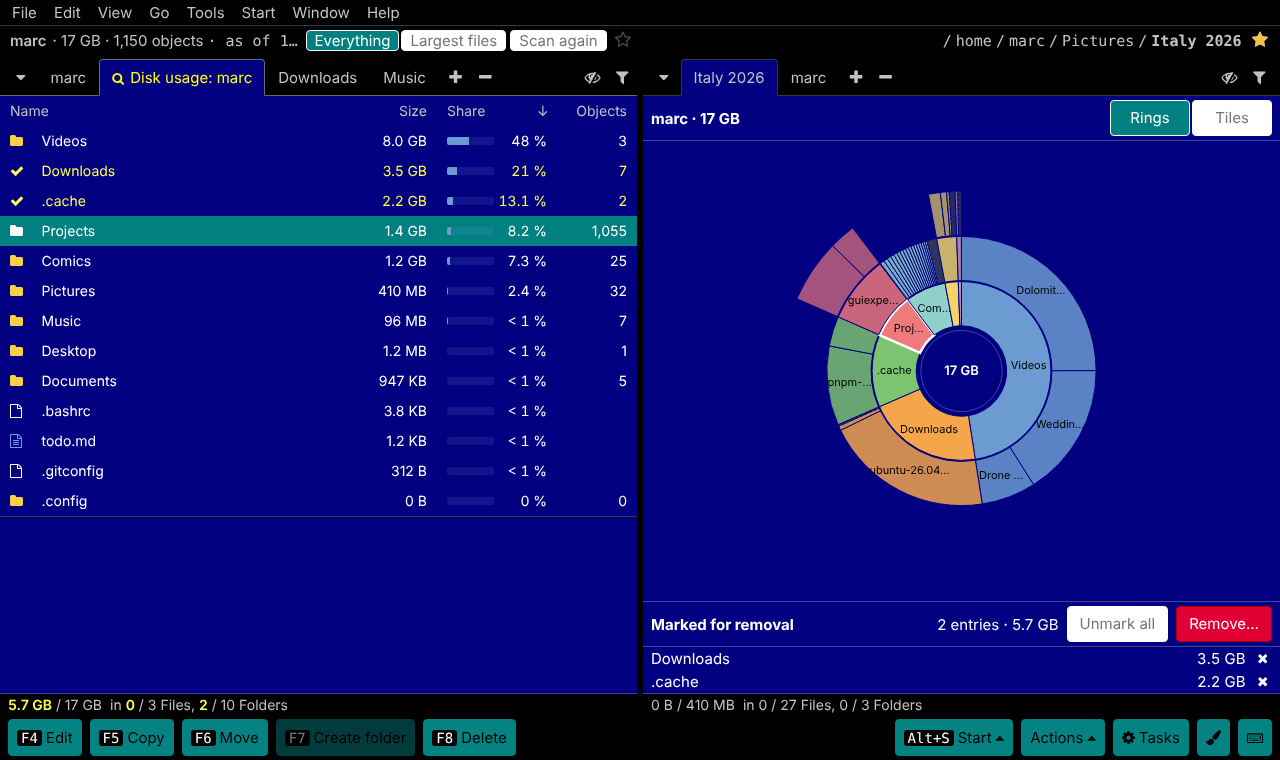Switch the chart to Tiles view
Image resolution: width=1280 pixels, height=760 pixels.
coord(1232,118)
